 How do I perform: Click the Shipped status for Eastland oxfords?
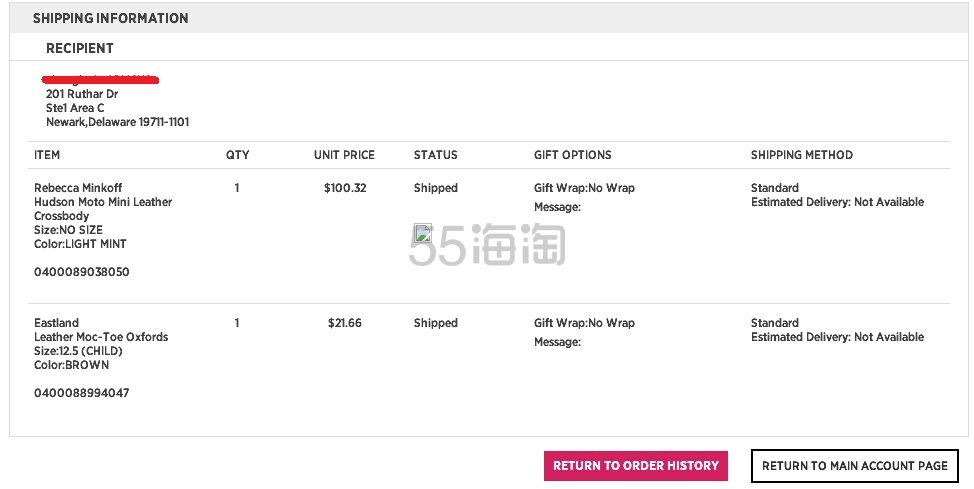click(x=435, y=323)
